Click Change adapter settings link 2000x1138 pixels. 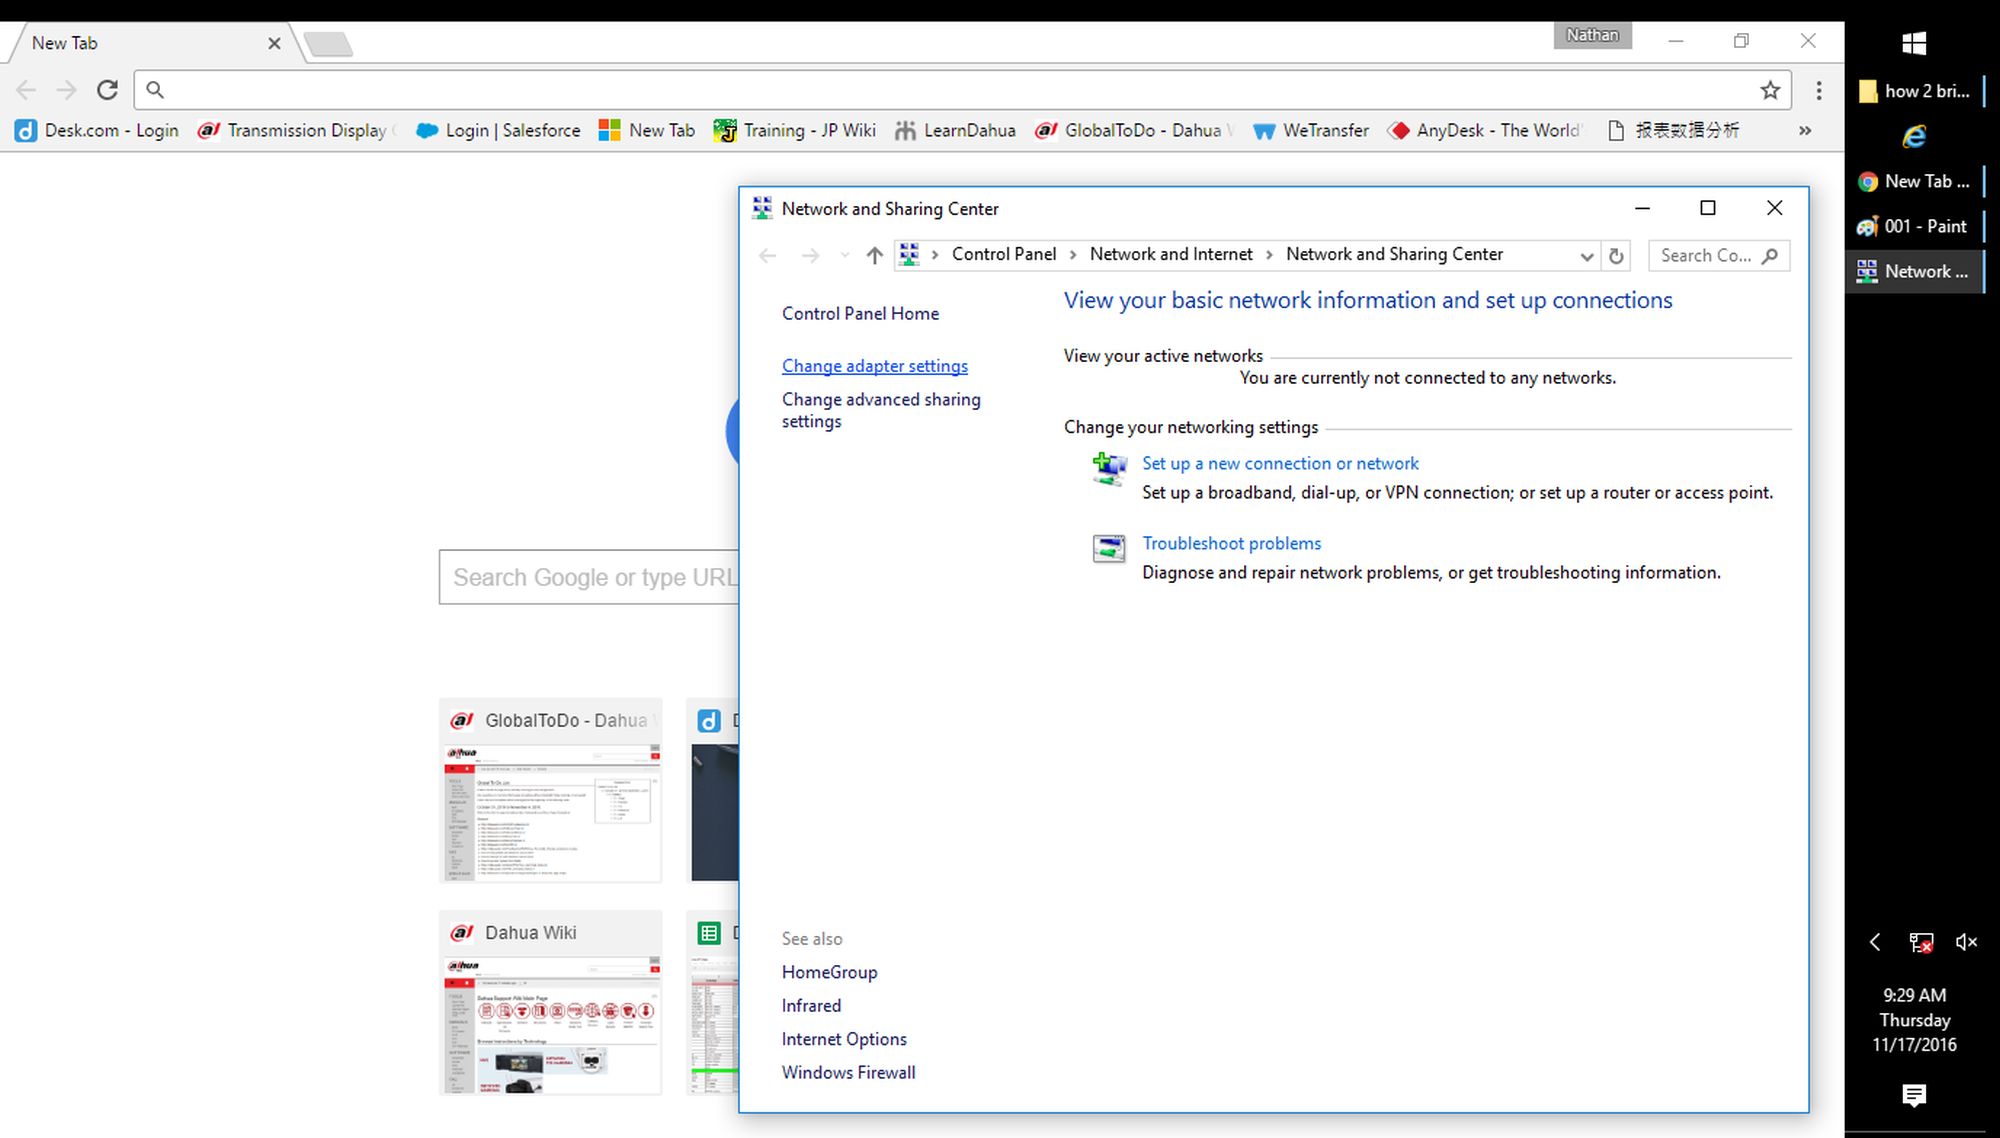(x=874, y=366)
